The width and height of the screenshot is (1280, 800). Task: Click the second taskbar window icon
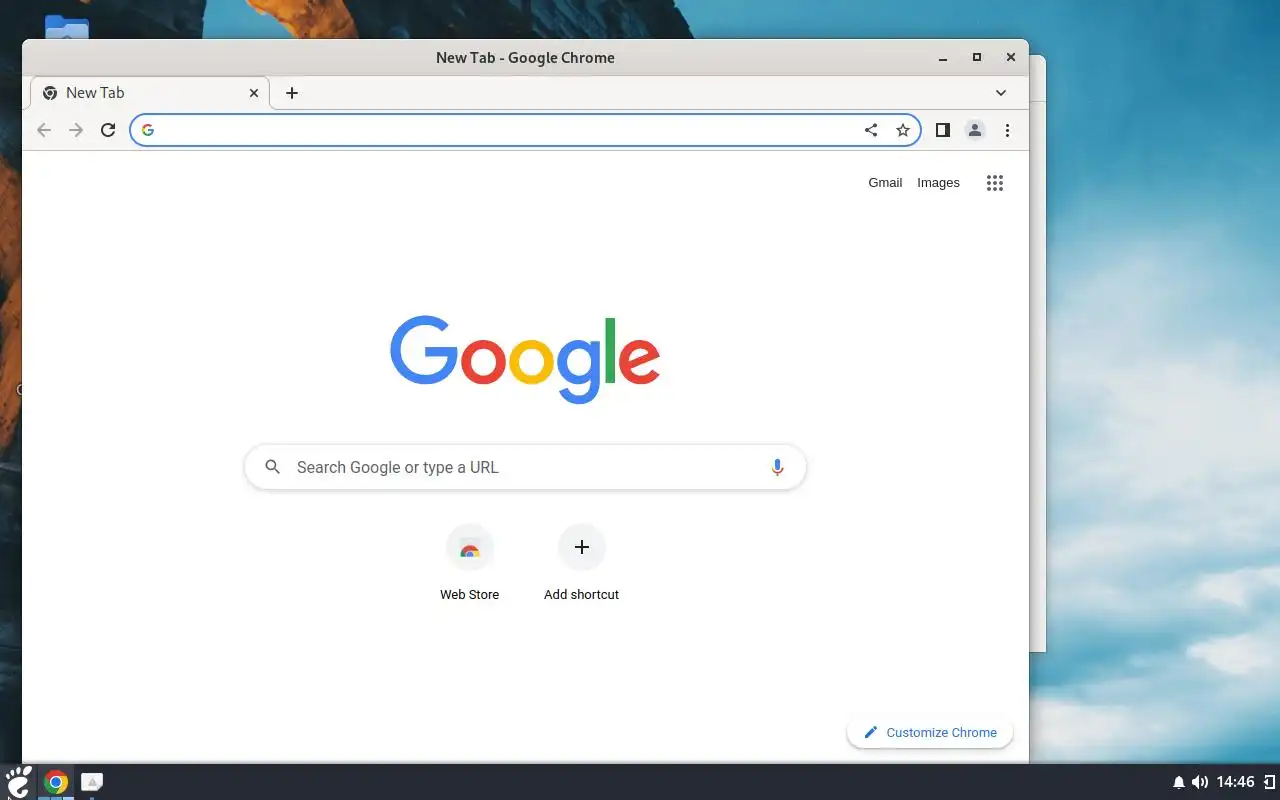(92, 782)
